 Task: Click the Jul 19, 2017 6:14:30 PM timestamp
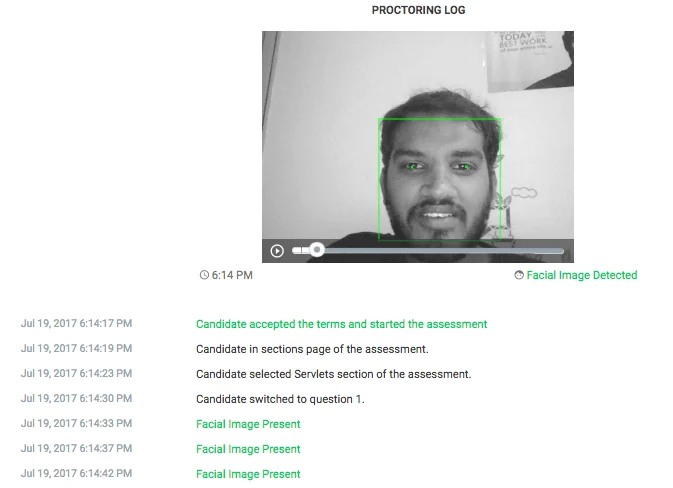pyautogui.click(x=76, y=398)
